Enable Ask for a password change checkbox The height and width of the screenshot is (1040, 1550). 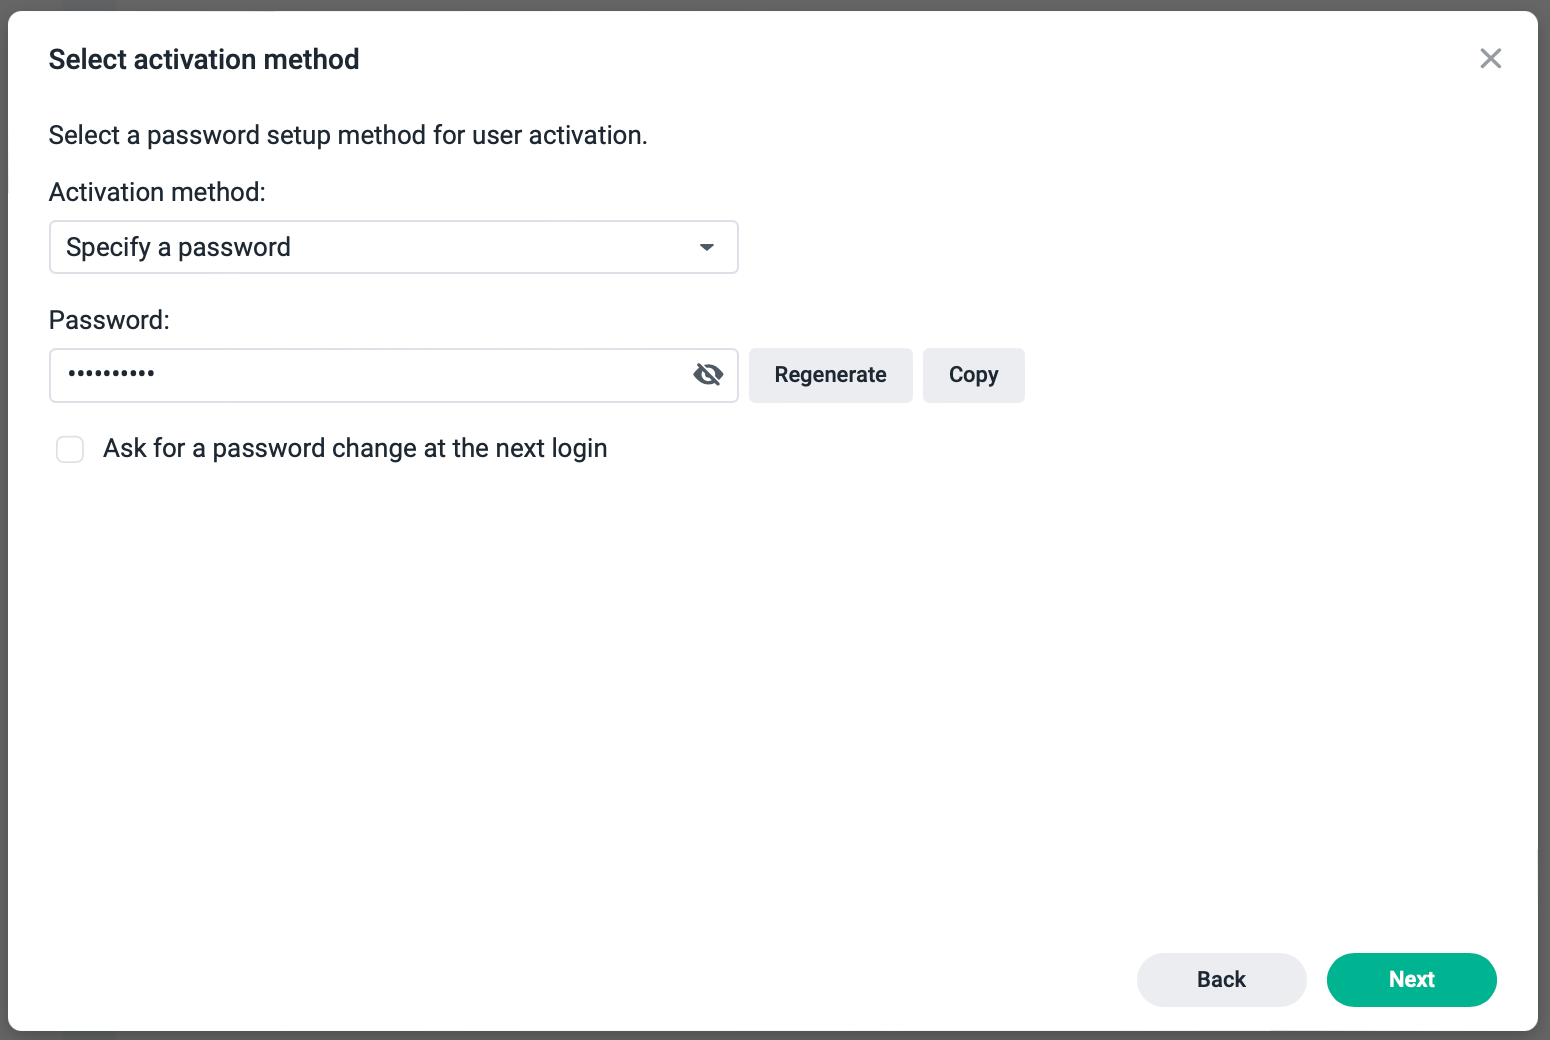[x=70, y=449]
